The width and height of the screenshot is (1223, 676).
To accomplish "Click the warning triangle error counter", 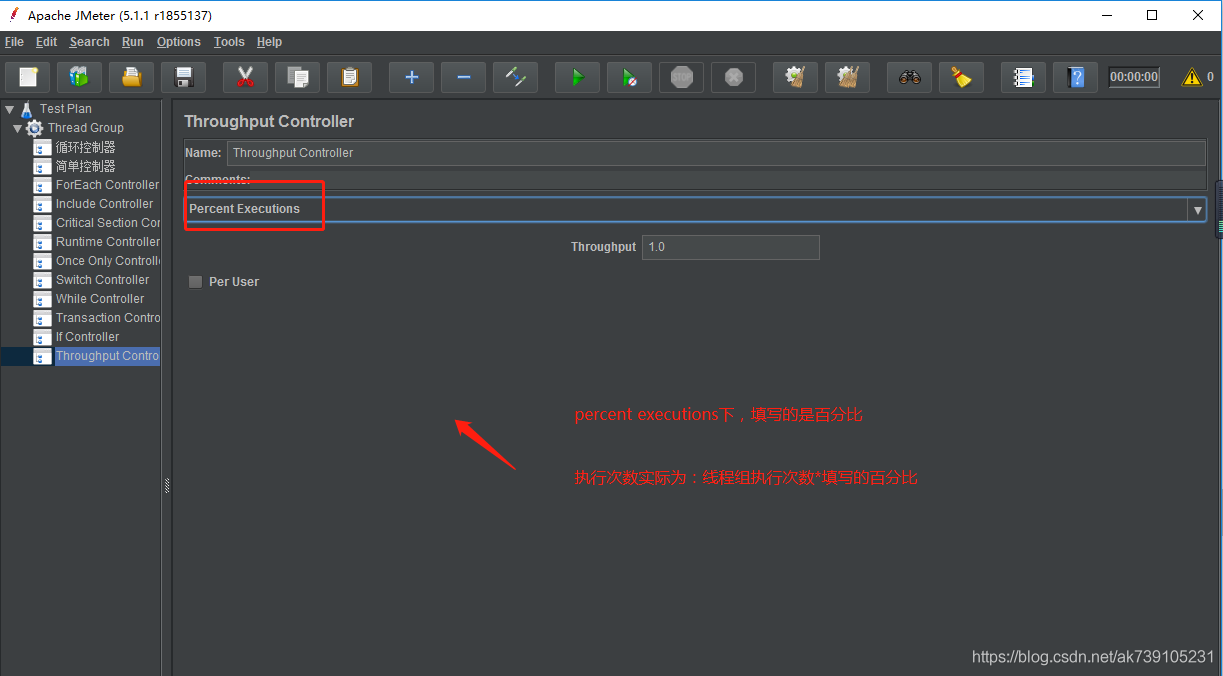I will 1192,77.
